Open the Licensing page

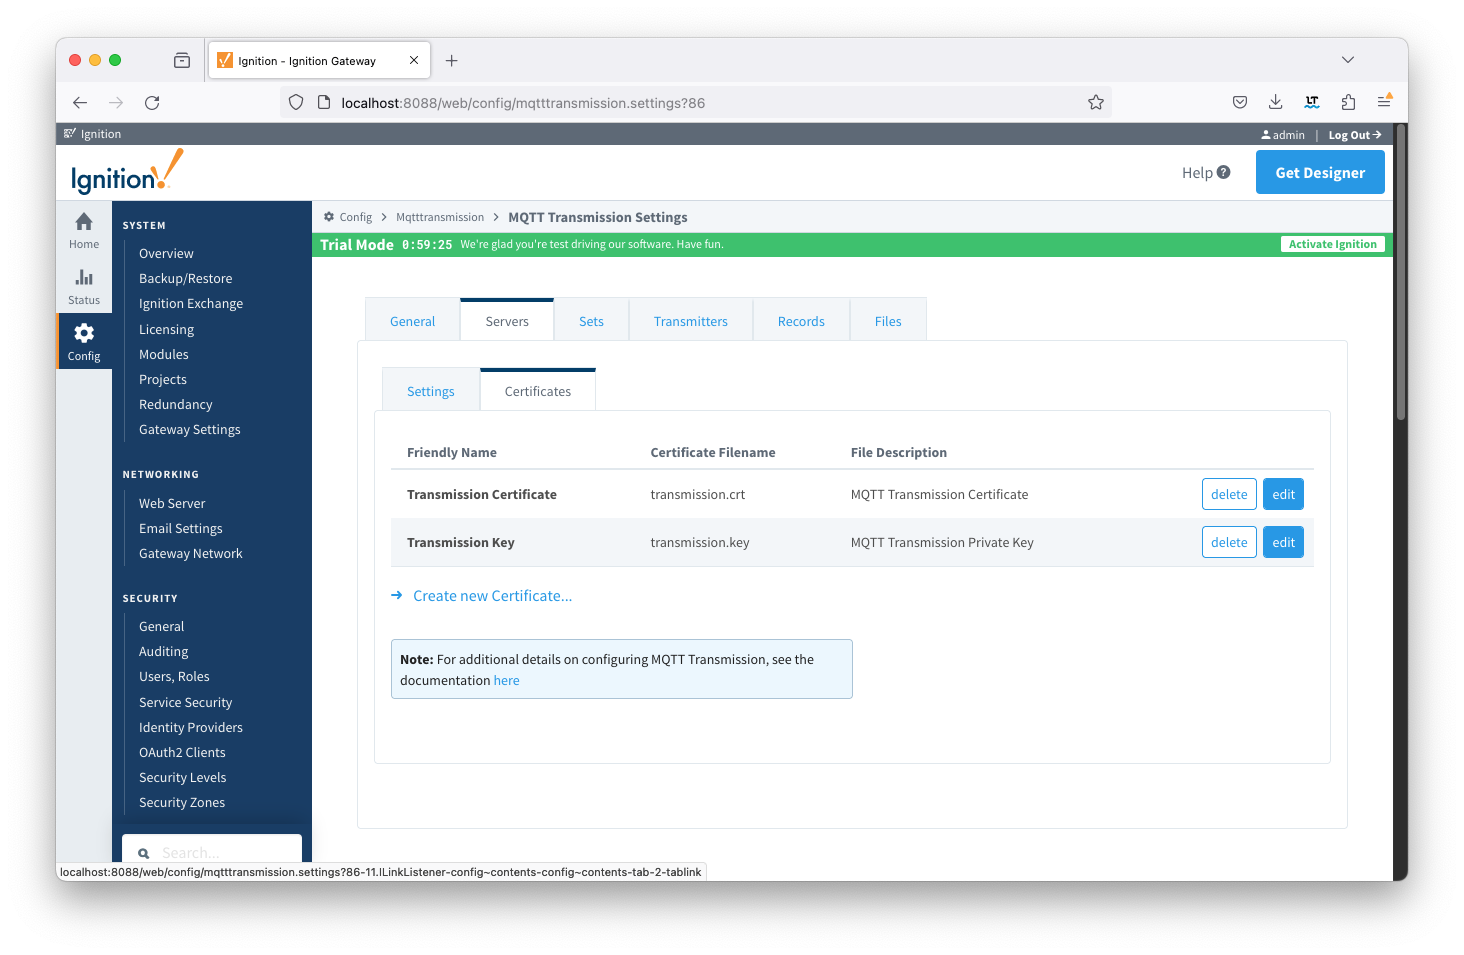[x=166, y=329]
